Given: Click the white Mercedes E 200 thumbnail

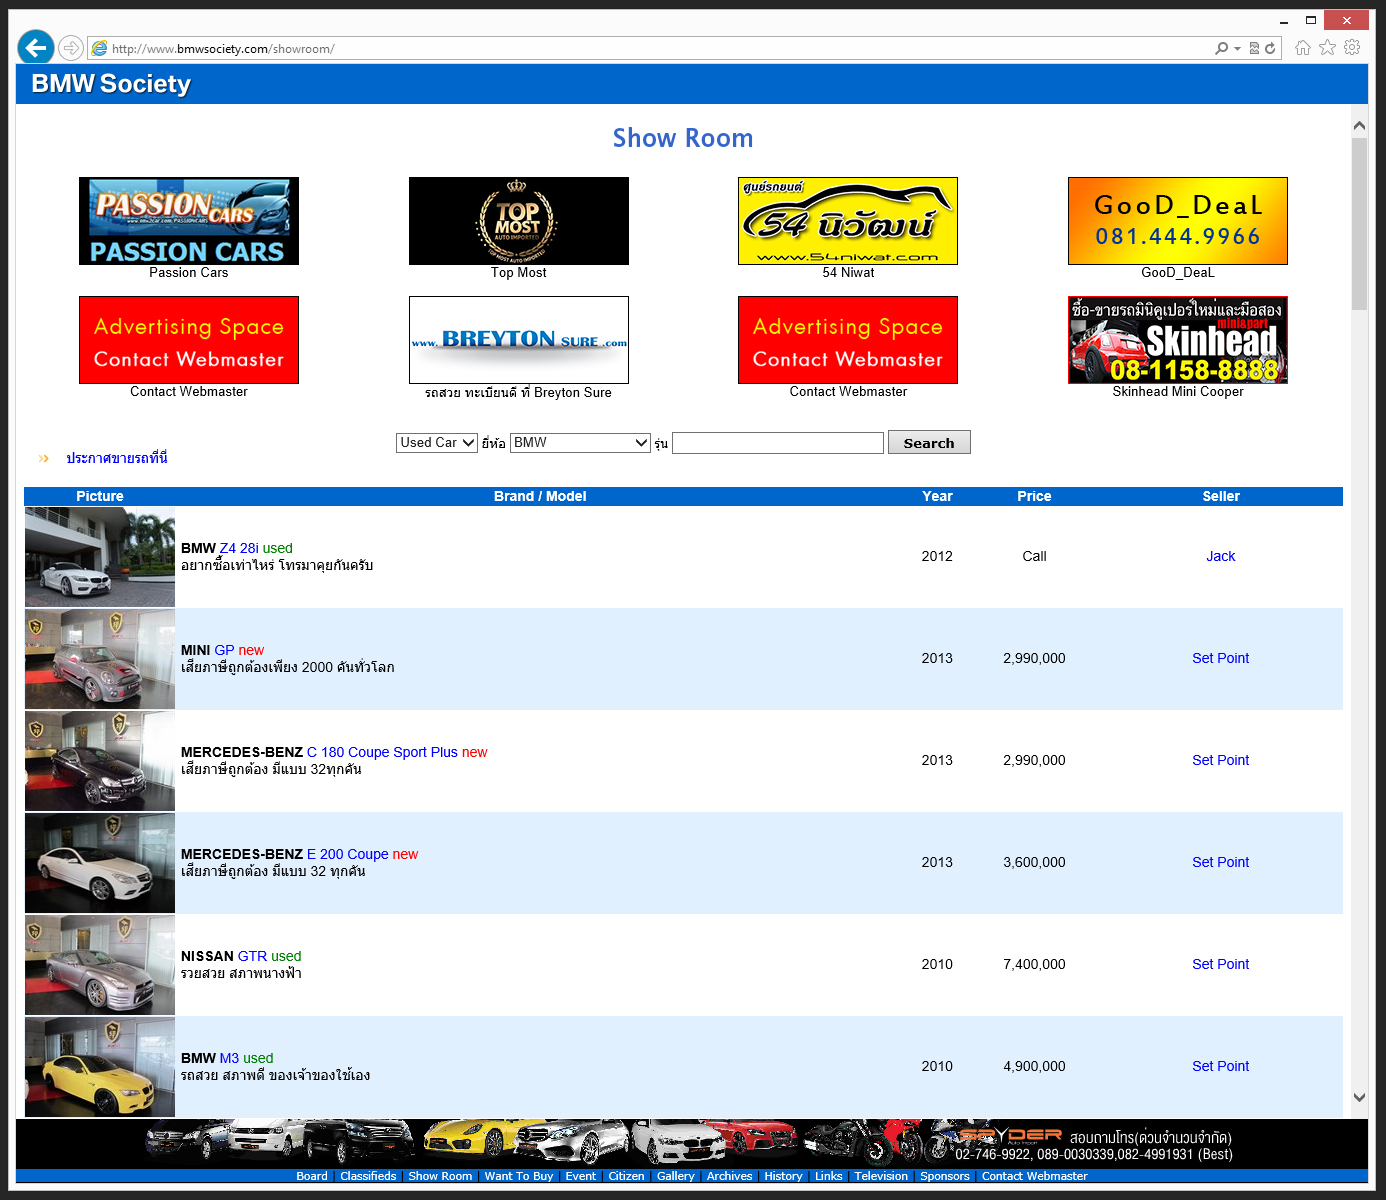Looking at the screenshot, I should tap(100, 863).
